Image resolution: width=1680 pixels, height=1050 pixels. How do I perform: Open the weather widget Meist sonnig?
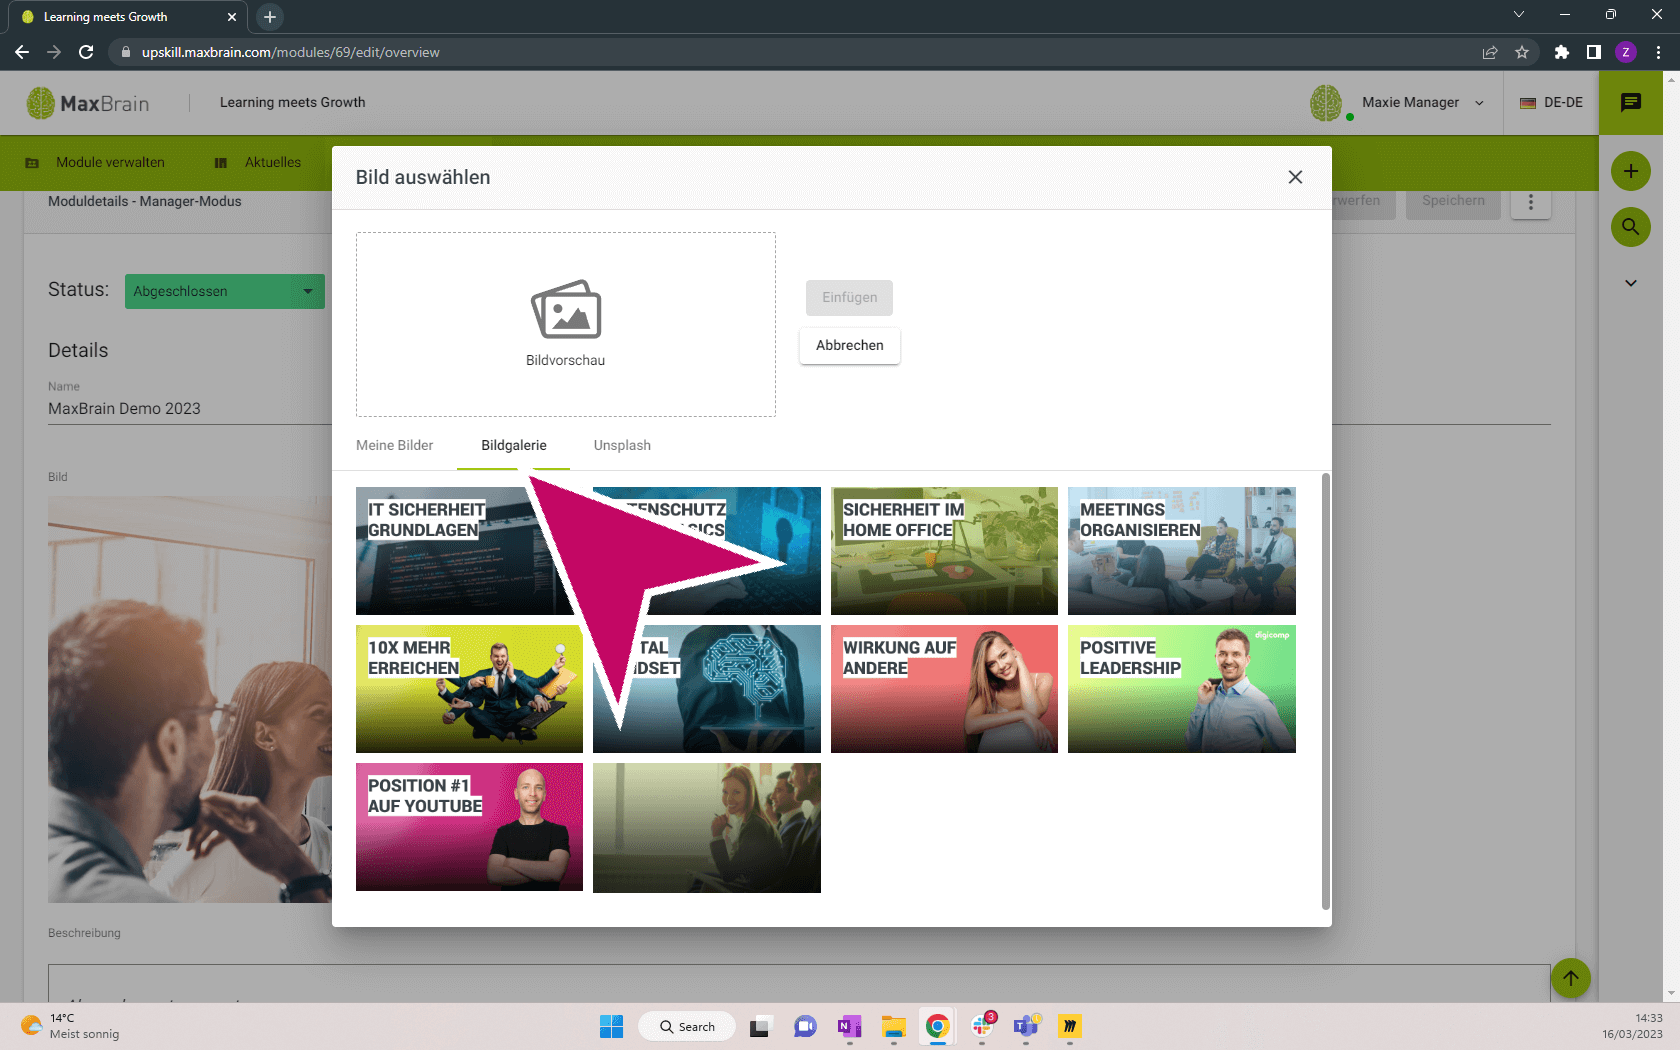pyautogui.click(x=70, y=1026)
